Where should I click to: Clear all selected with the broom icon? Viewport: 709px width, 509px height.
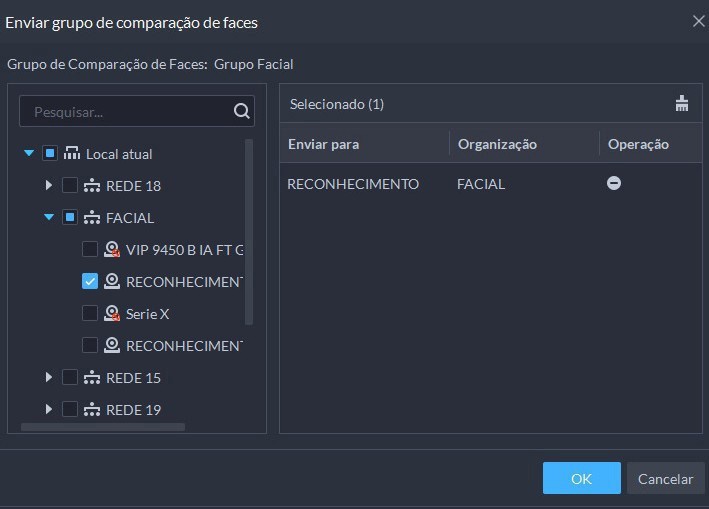click(x=681, y=104)
